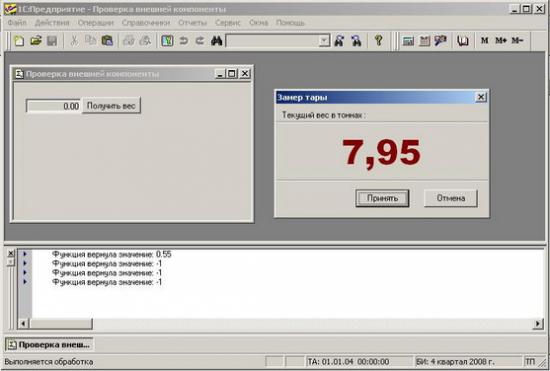Click Принять in the Замер тары dialog
Viewport: 550px width, 371px height.
pyautogui.click(x=382, y=198)
